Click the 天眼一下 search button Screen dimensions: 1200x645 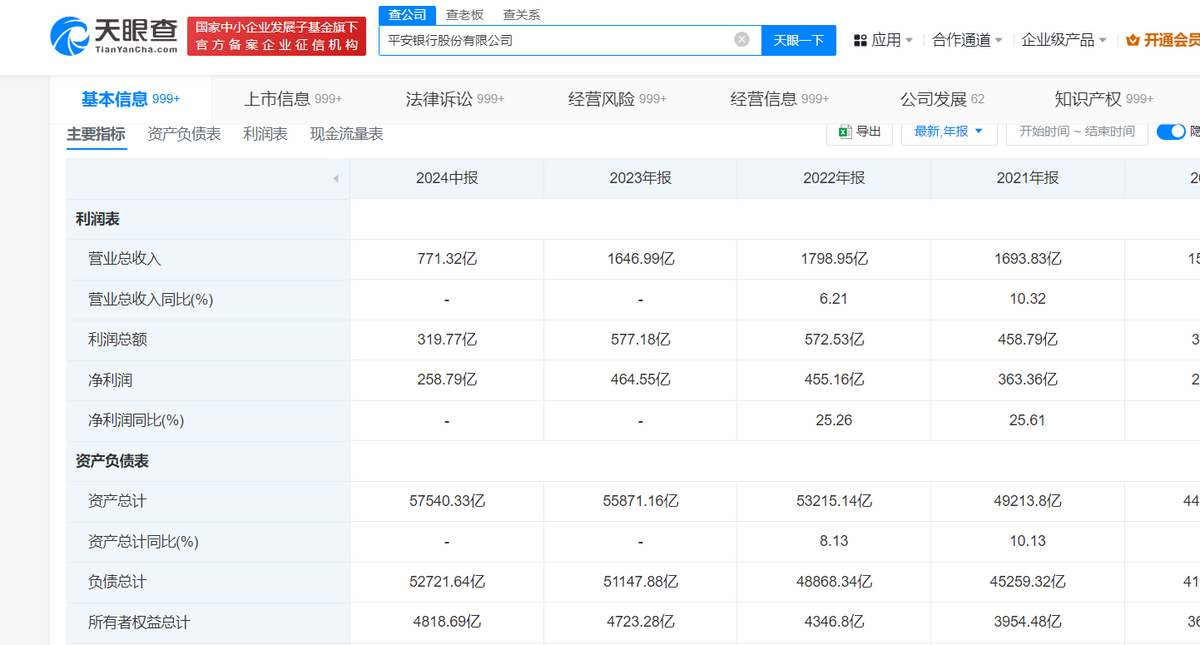point(799,40)
